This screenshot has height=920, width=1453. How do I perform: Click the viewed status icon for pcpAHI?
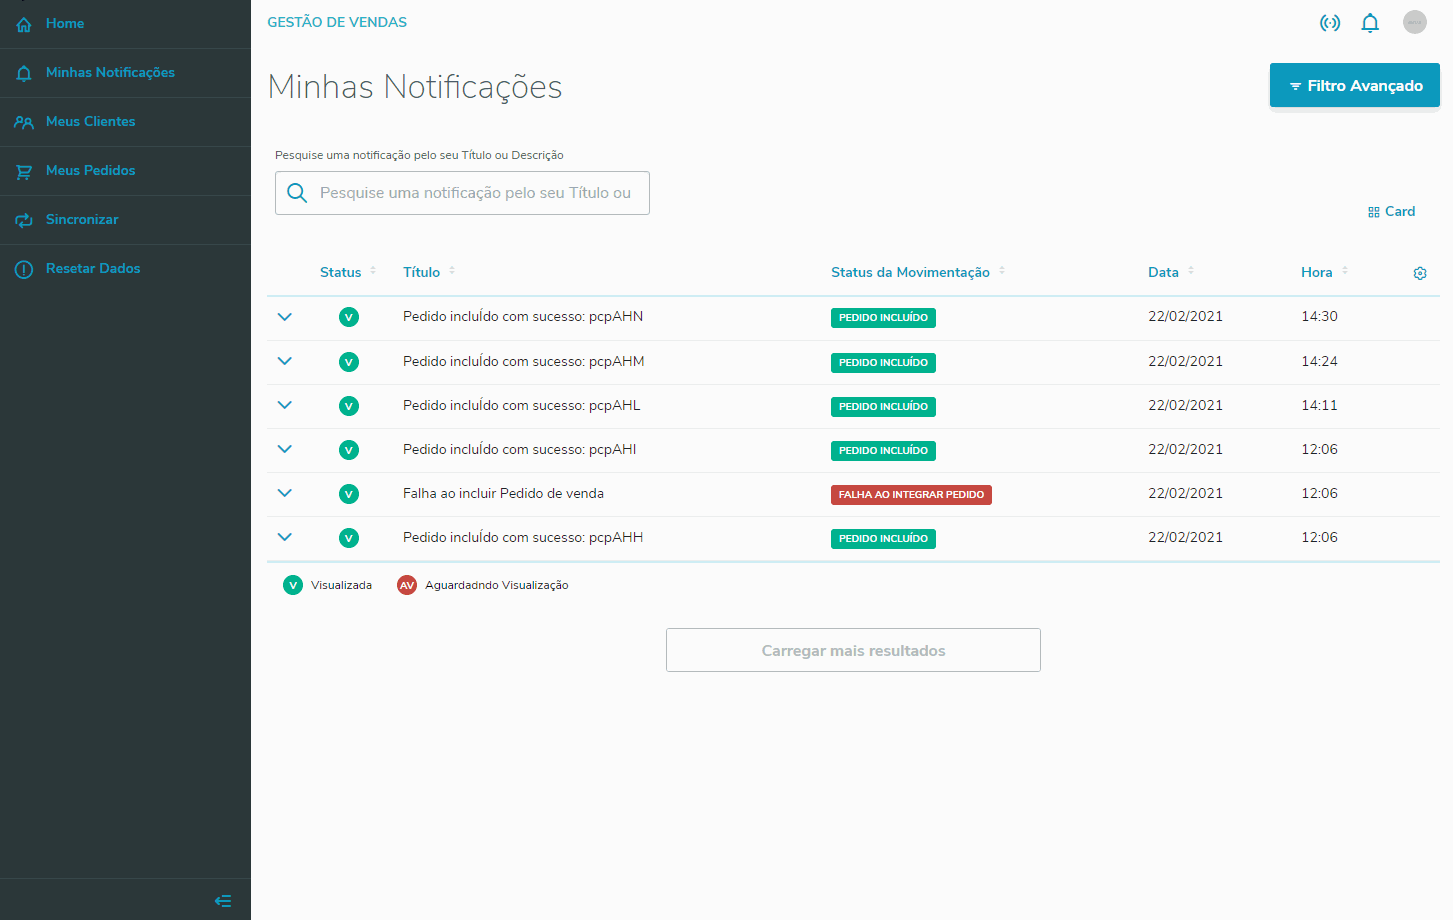pyautogui.click(x=349, y=450)
